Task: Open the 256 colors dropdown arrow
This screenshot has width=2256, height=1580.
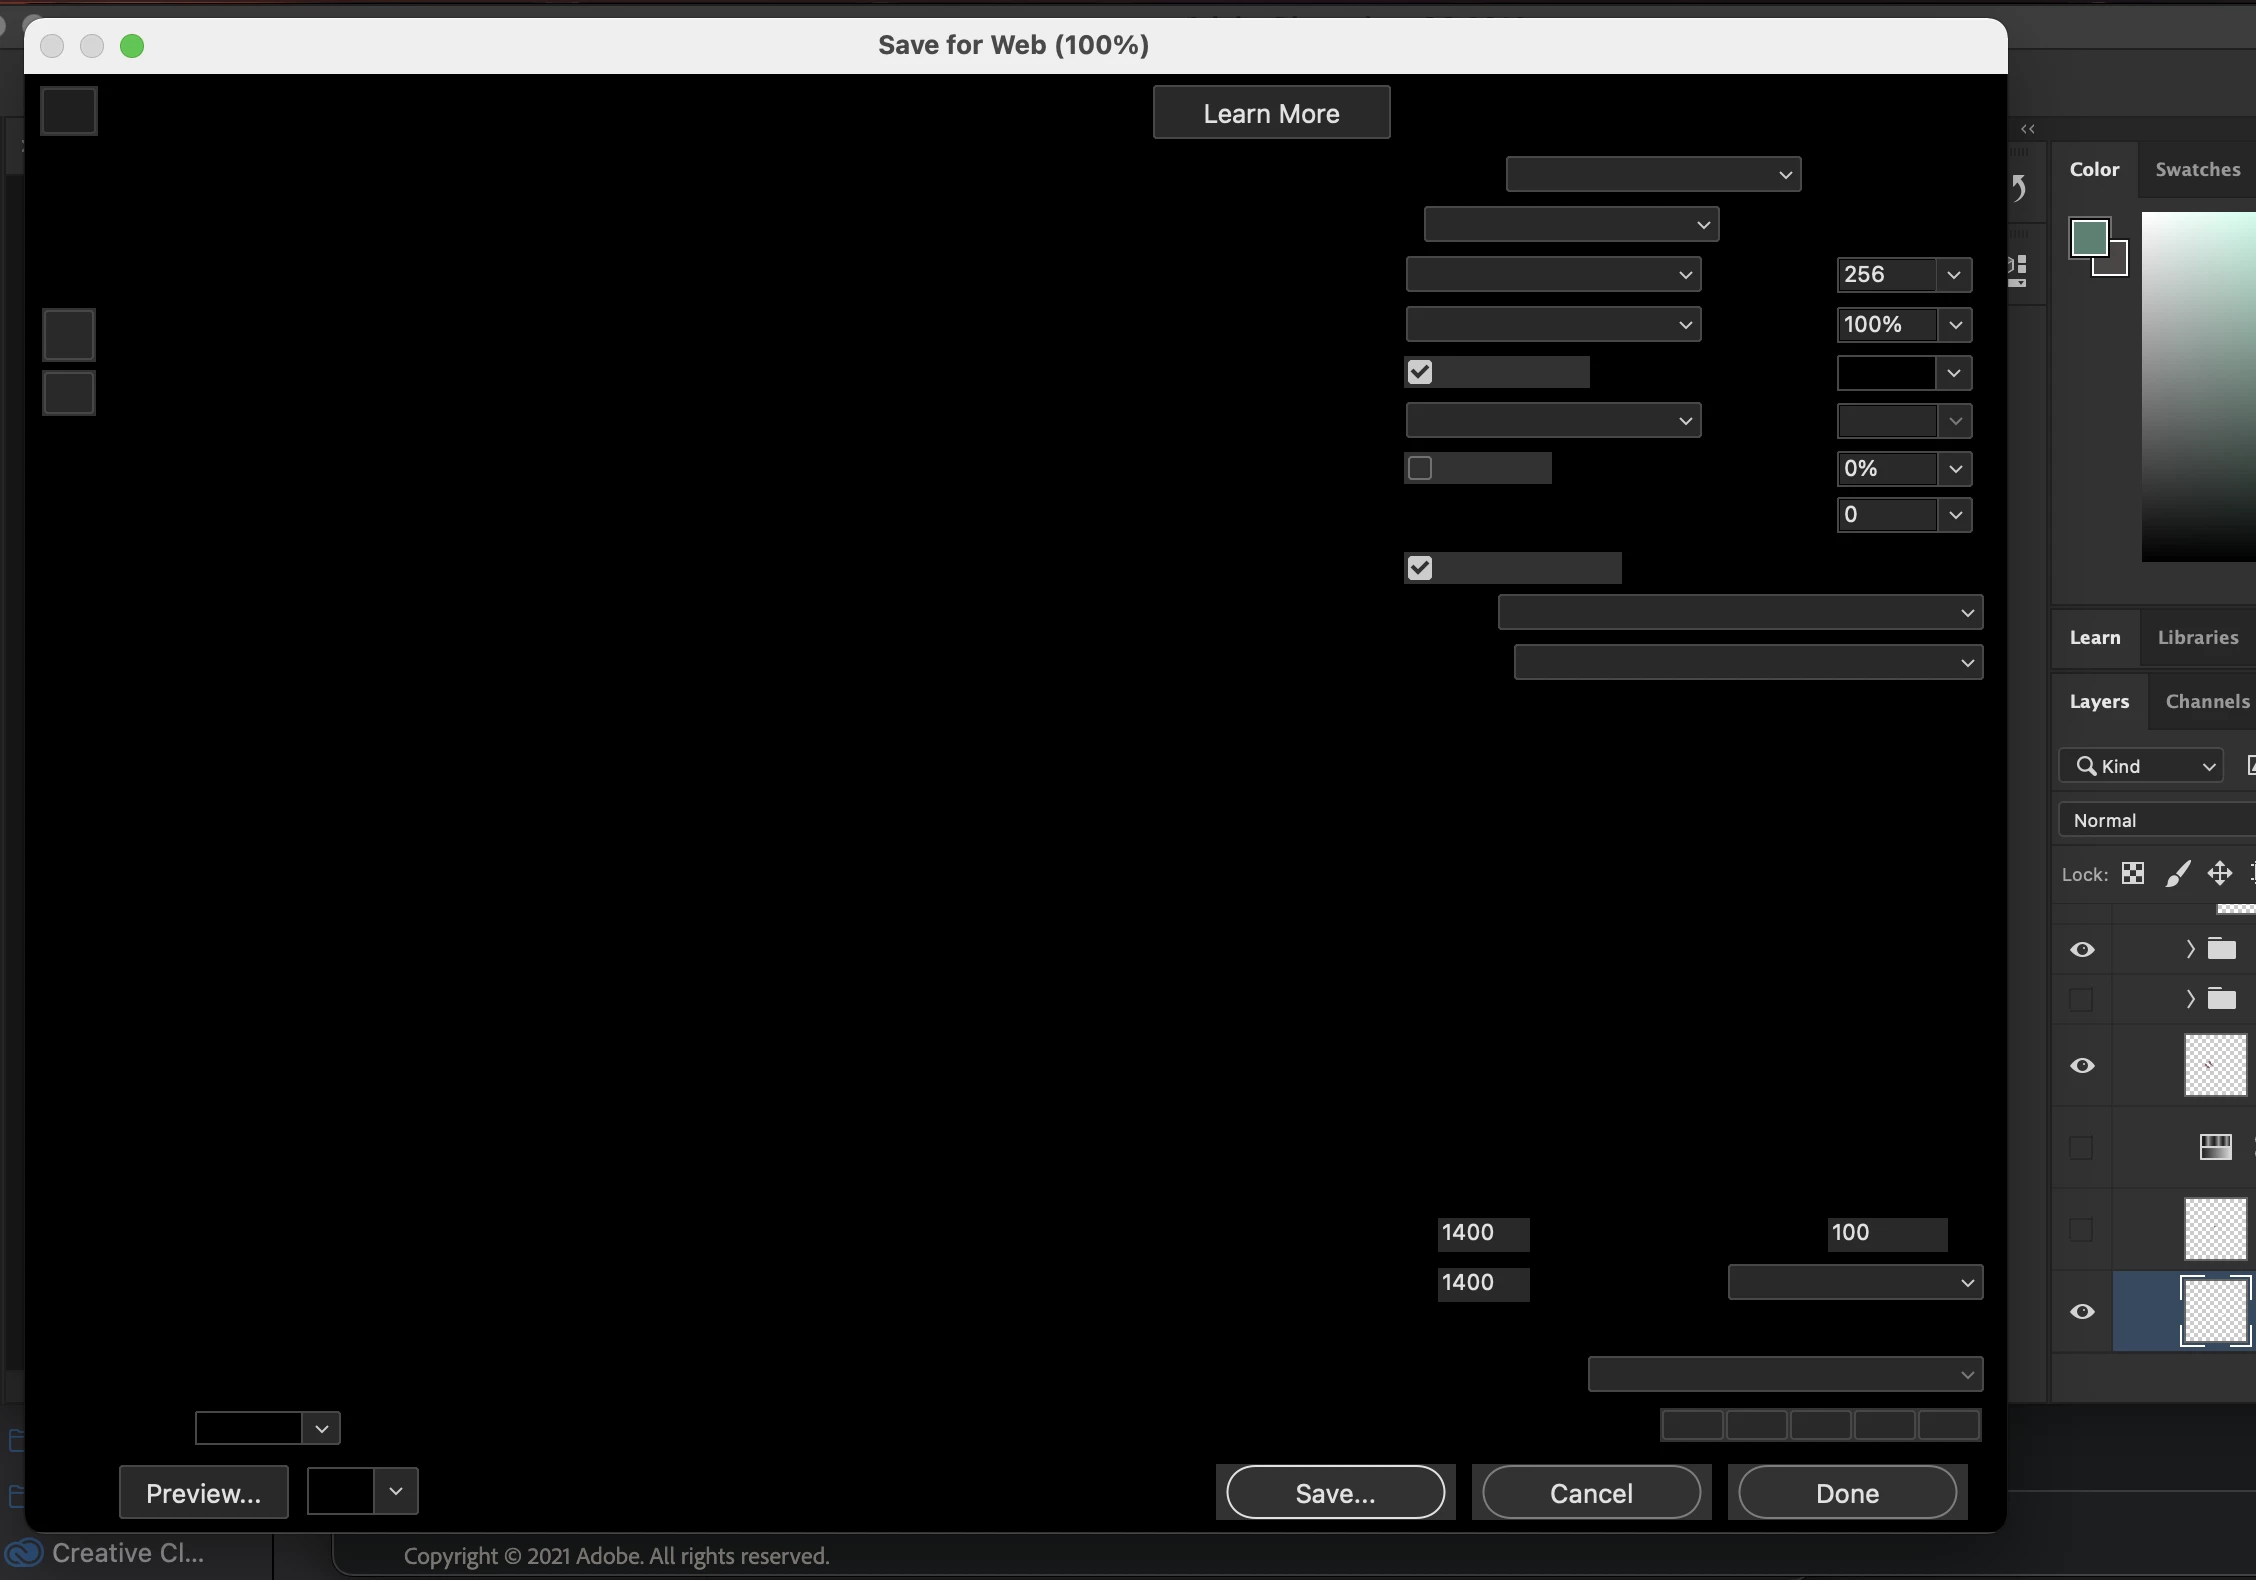Action: point(1953,275)
